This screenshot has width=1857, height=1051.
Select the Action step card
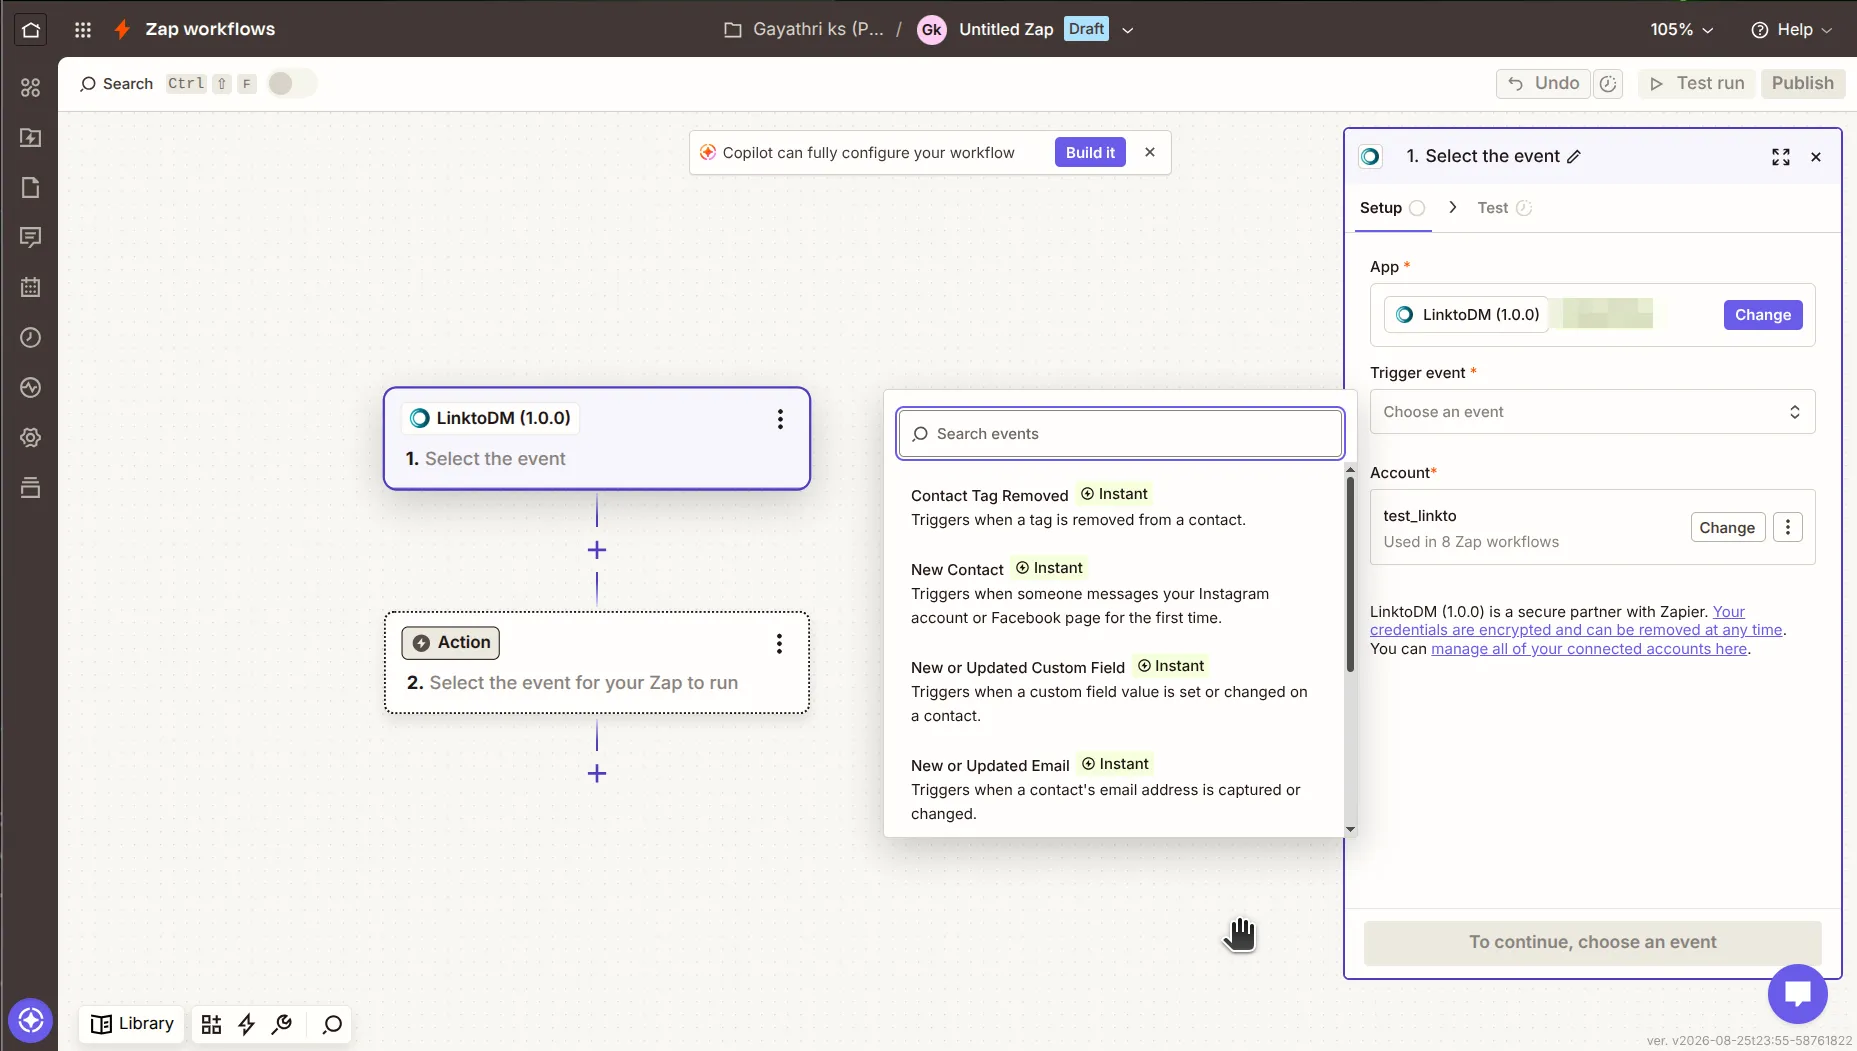(x=597, y=663)
